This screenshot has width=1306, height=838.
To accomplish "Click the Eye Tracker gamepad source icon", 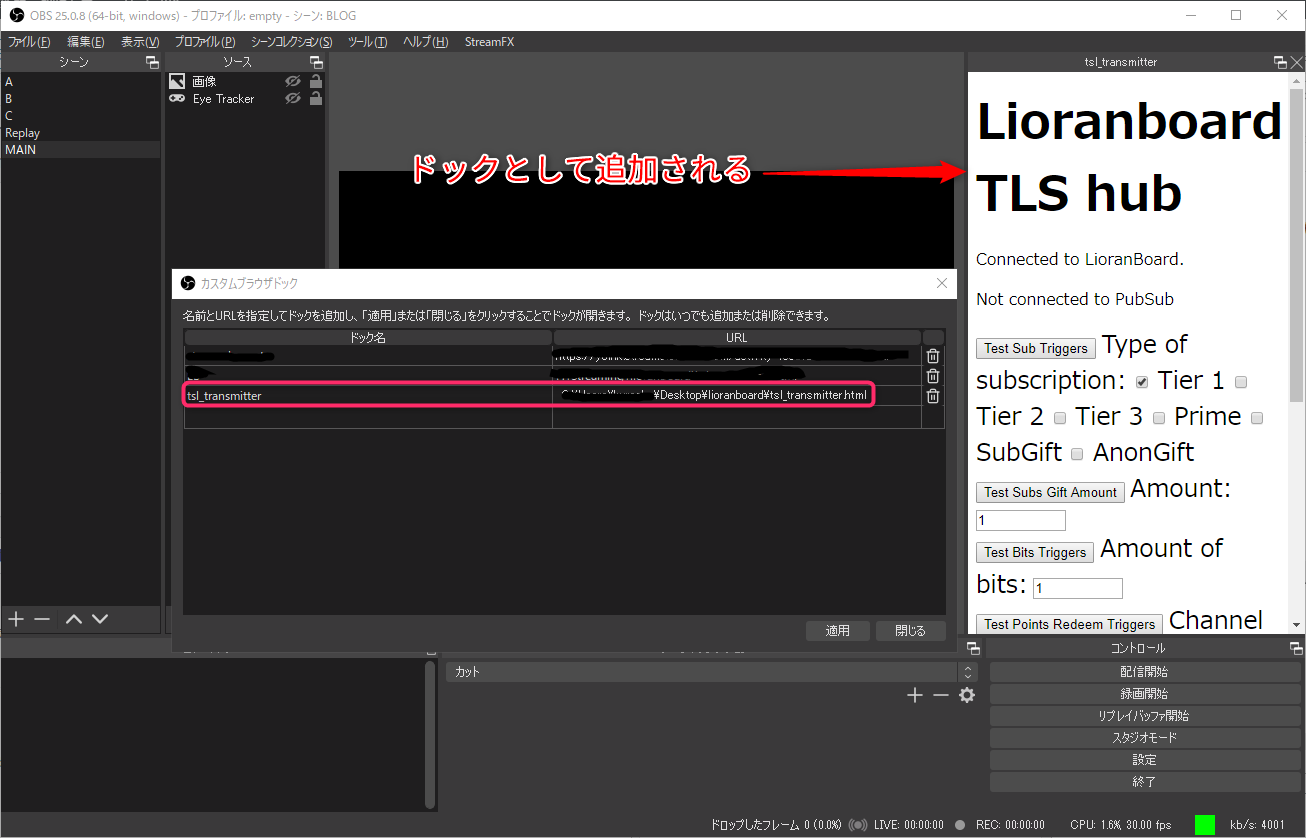I will click(x=177, y=99).
